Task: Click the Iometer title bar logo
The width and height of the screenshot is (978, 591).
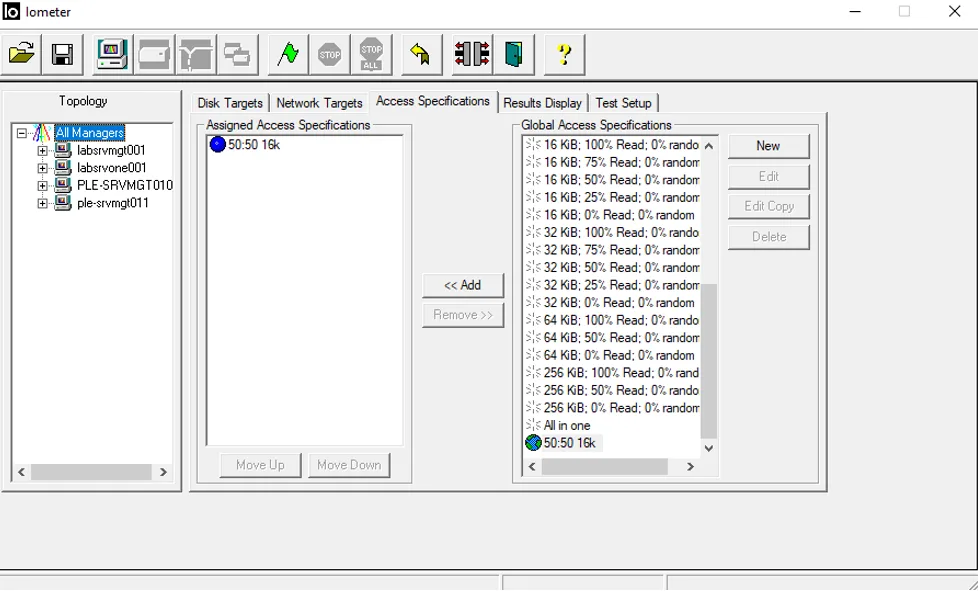Action: pyautogui.click(x=11, y=11)
